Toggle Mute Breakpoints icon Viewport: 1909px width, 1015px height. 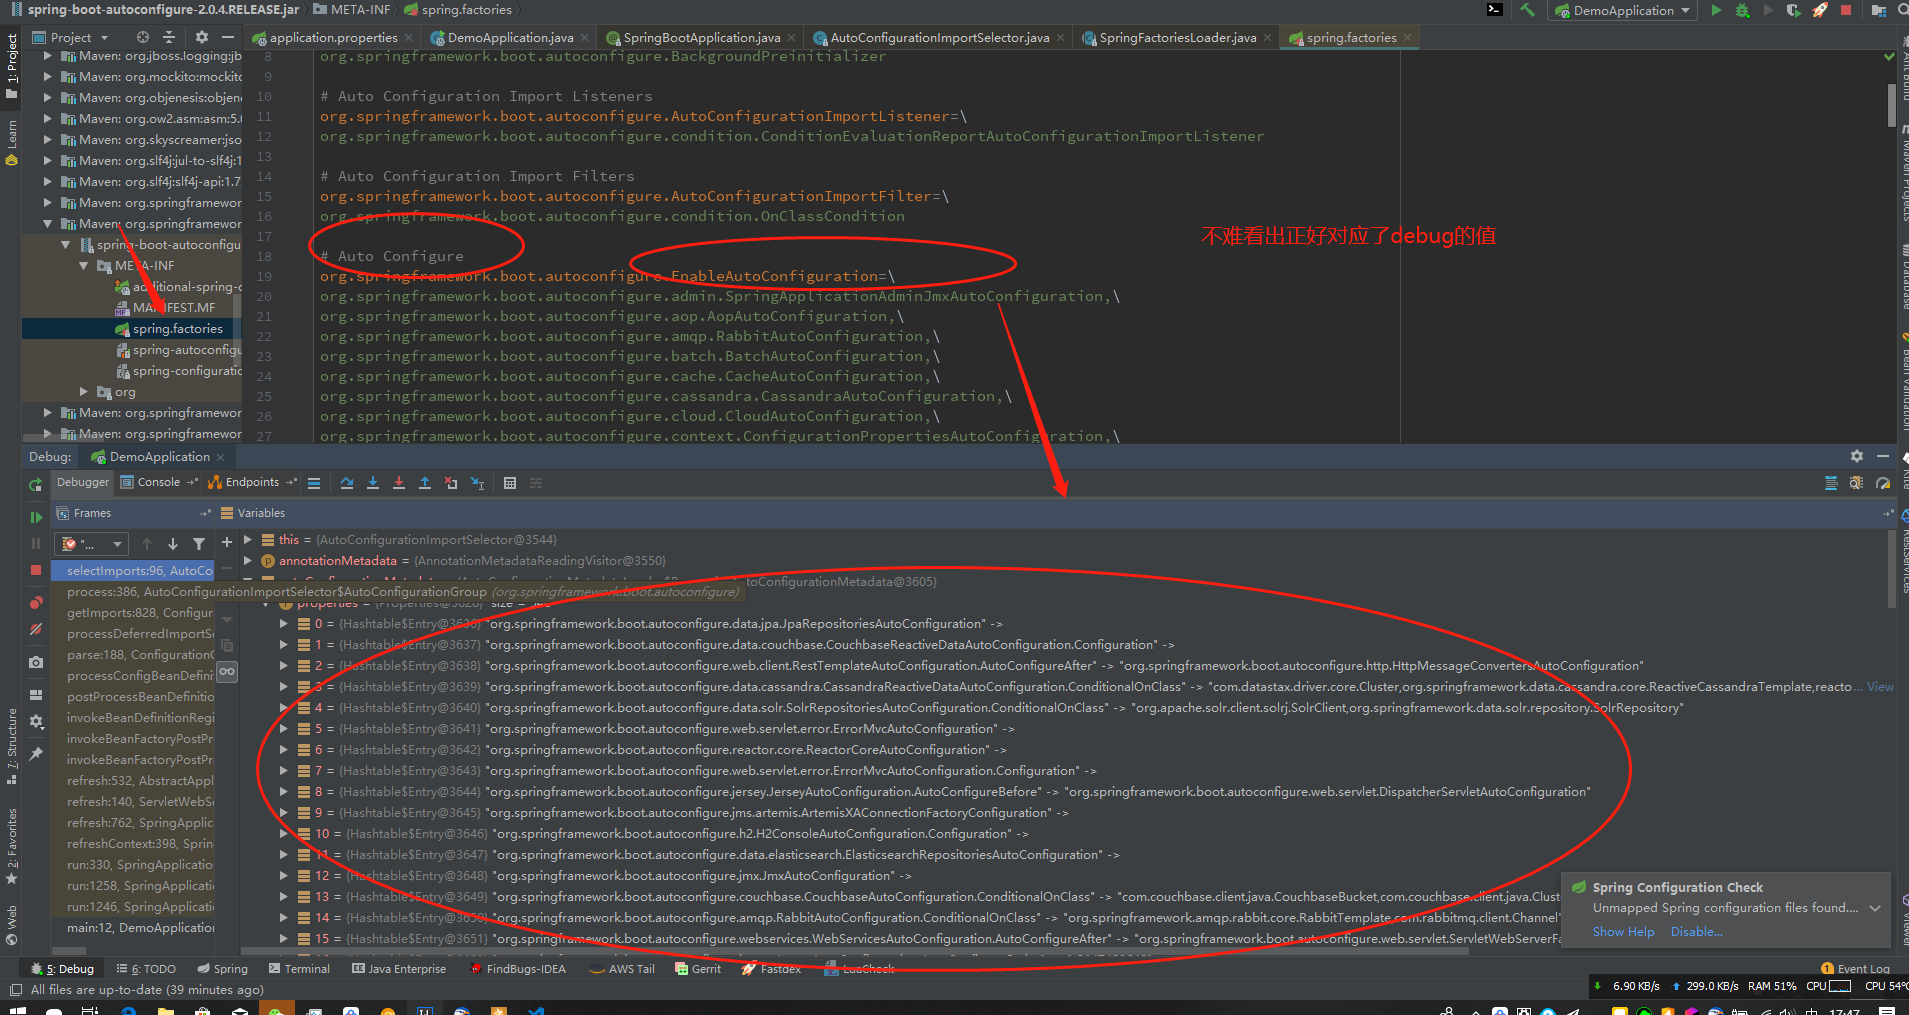(36, 629)
